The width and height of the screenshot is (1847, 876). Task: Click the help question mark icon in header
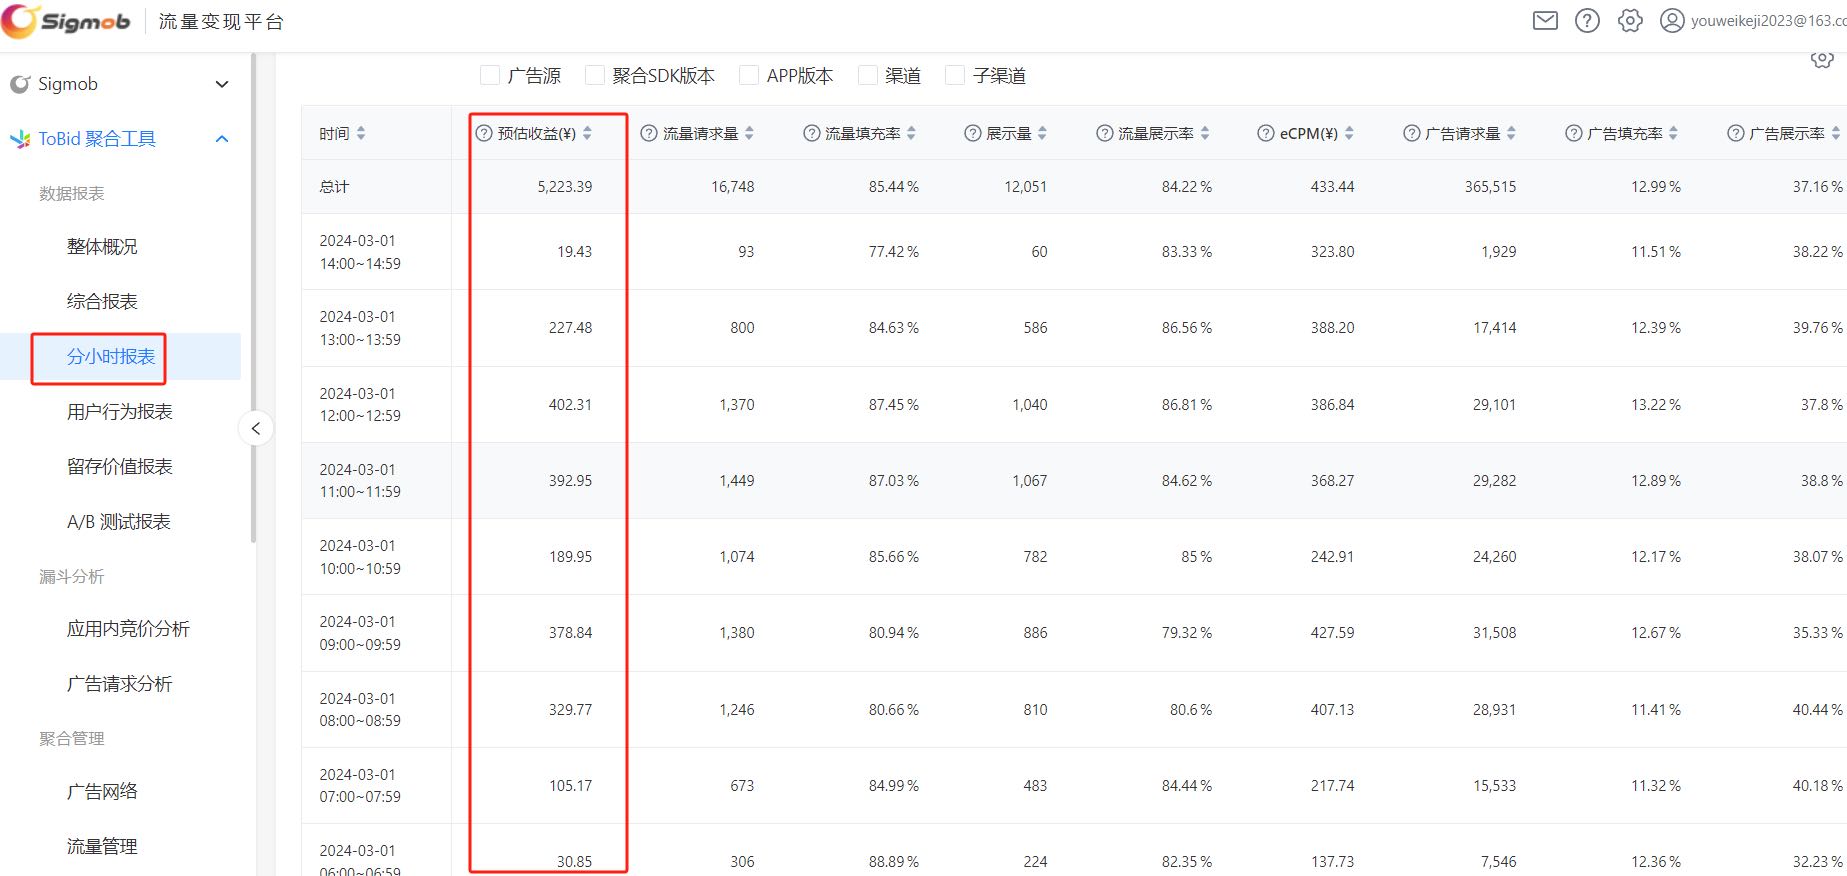point(1587,21)
